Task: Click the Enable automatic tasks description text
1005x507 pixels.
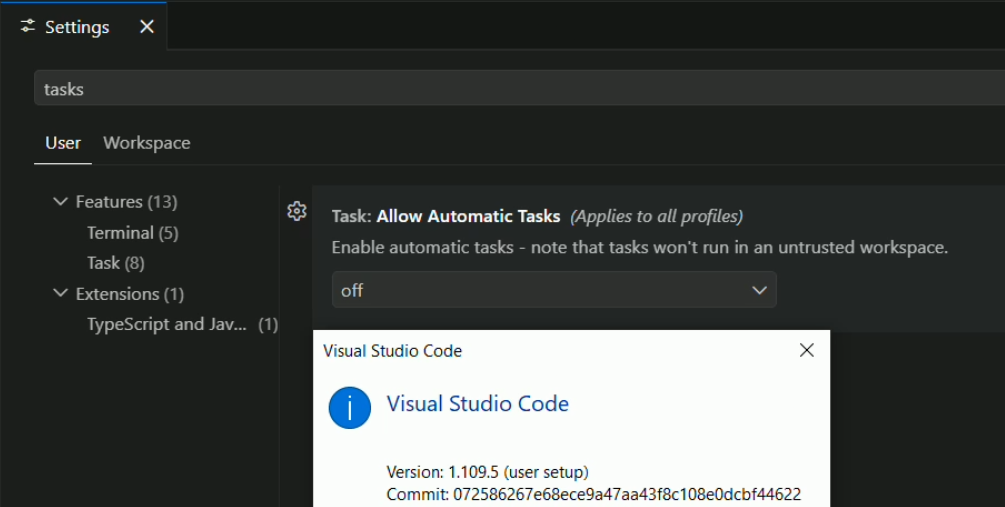Action: click(640, 247)
